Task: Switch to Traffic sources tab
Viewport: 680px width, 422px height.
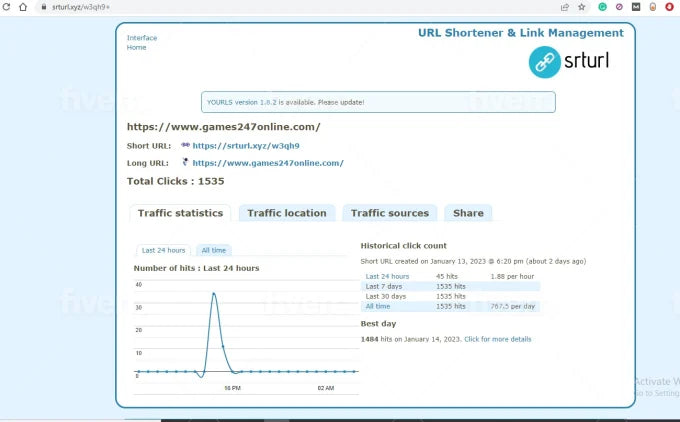Action: click(389, 213)
